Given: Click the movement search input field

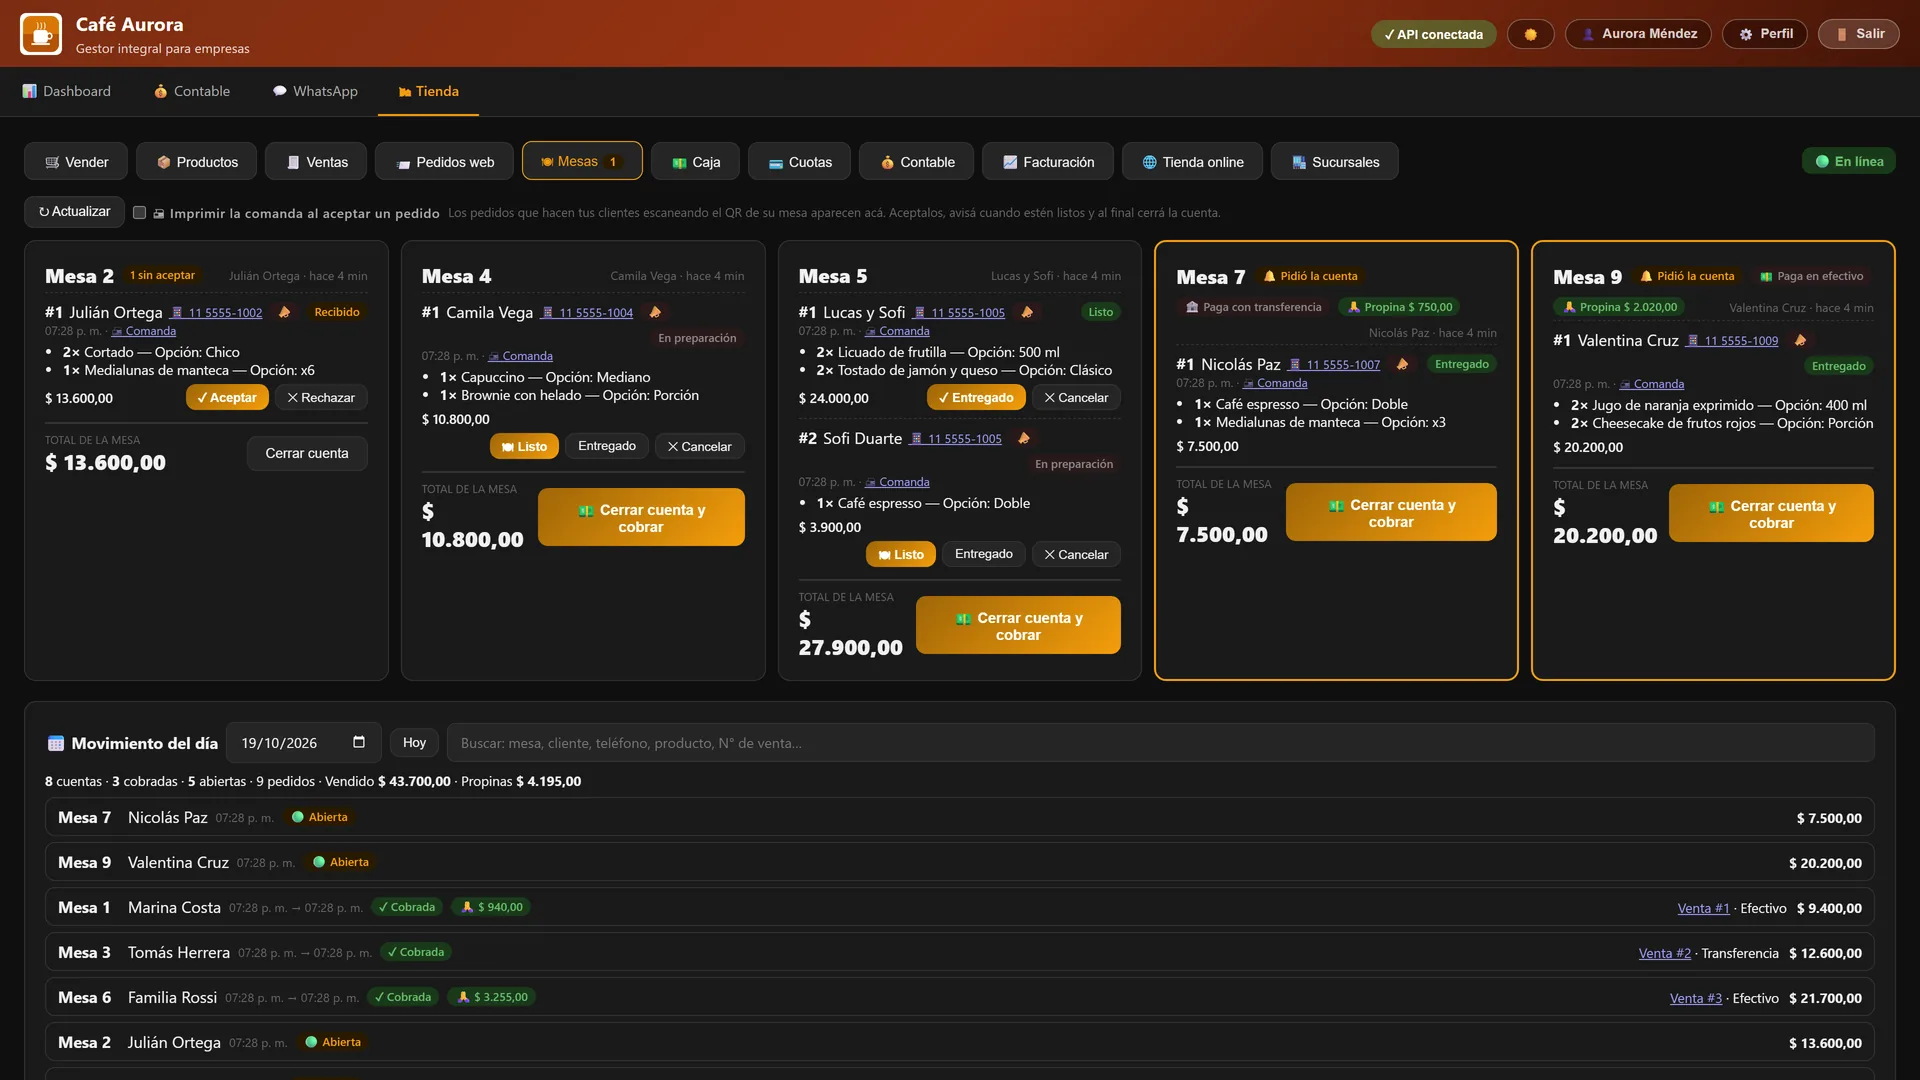Looking at the screenshot, I should coord(1160,743).
